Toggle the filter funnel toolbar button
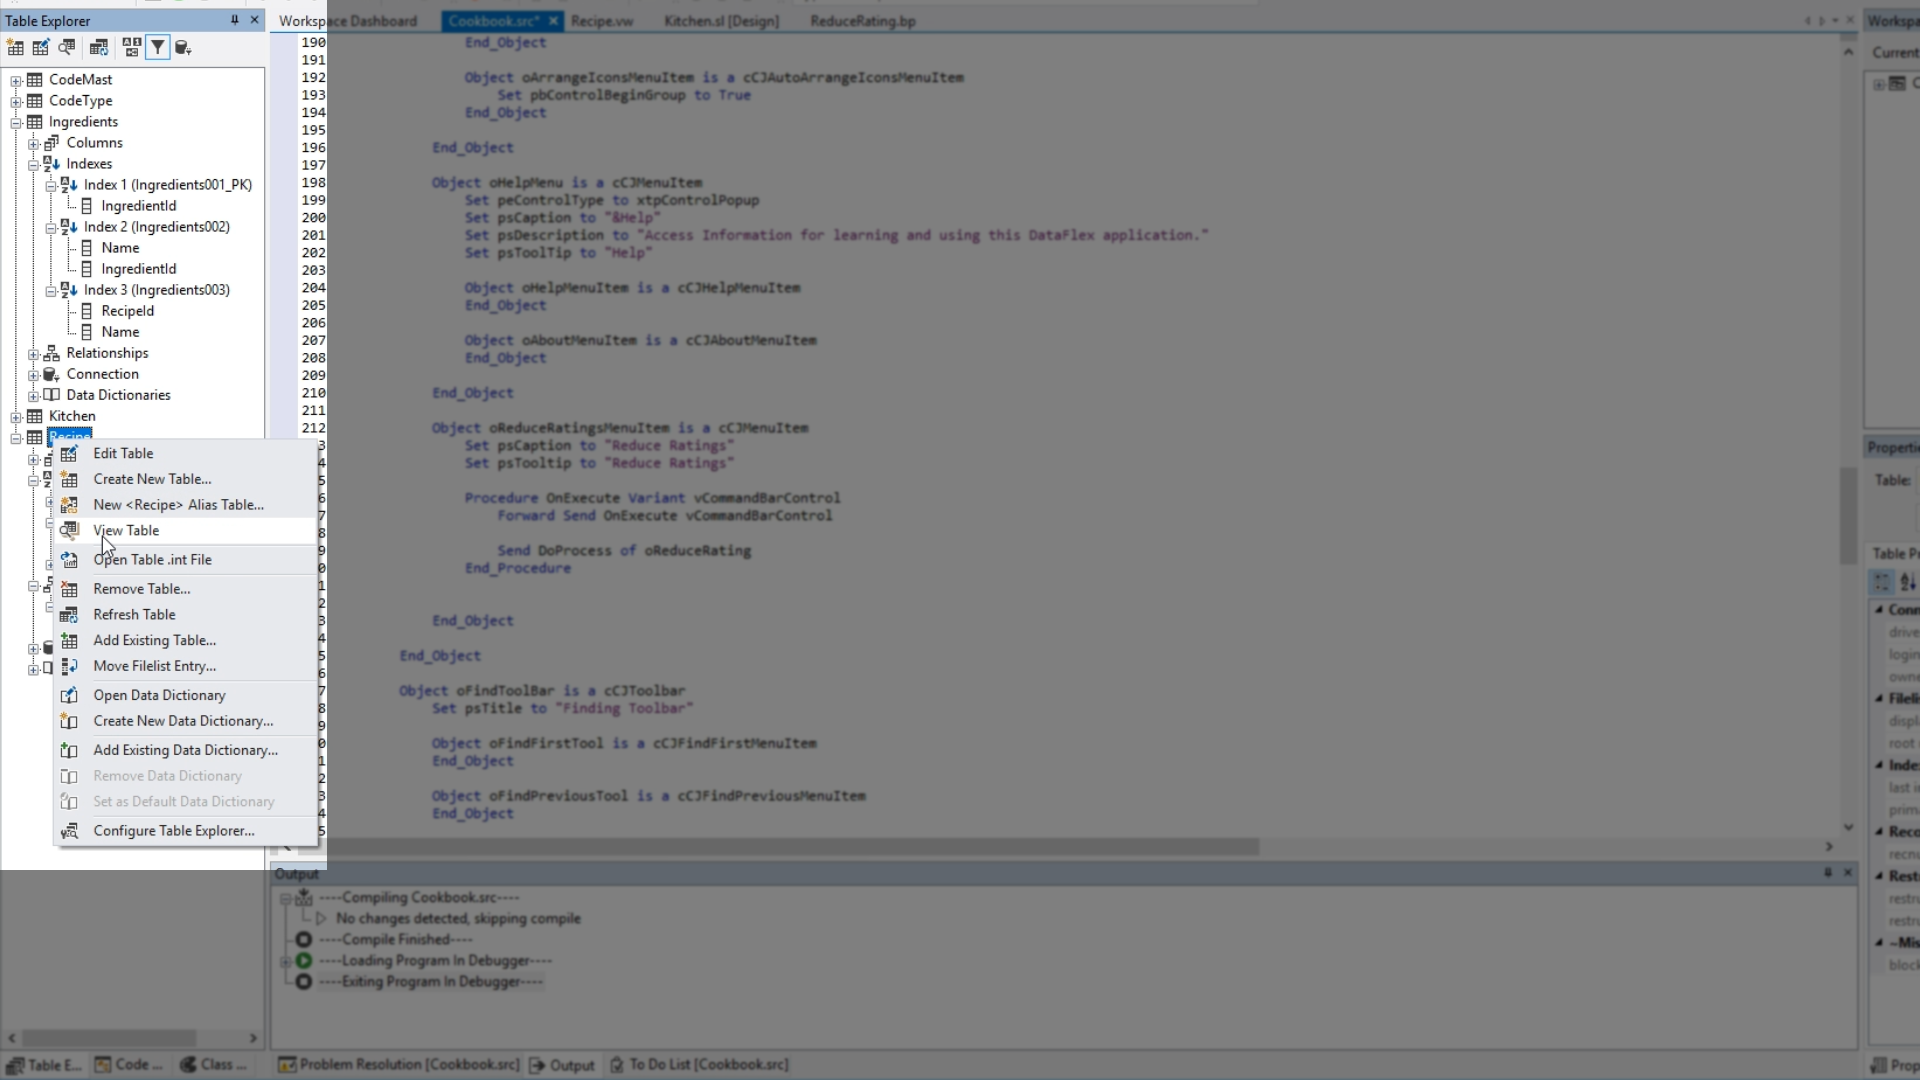The image size is (1920, 1080). [x=157, y=47]
